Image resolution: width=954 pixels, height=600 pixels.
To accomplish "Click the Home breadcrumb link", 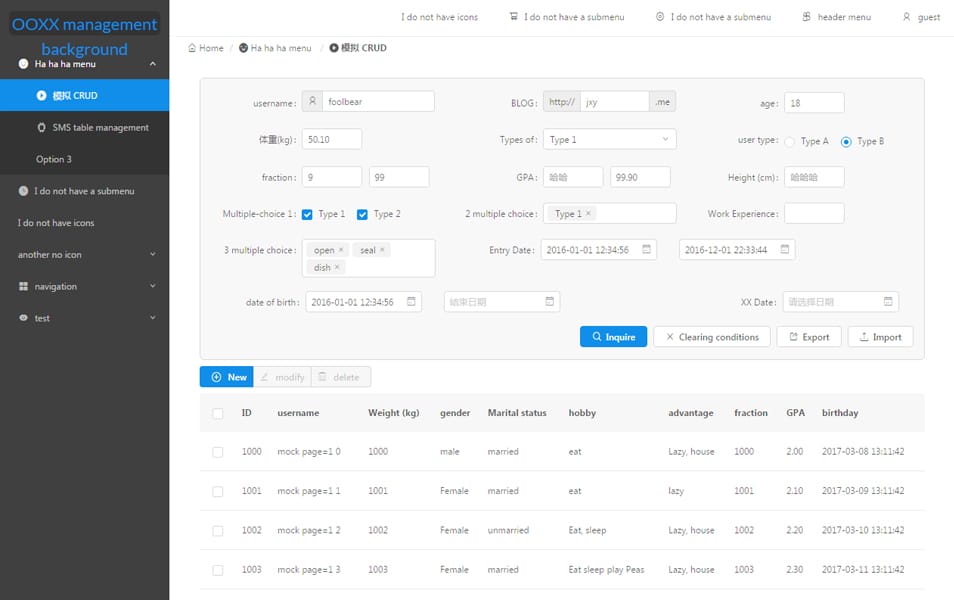I will (206, 47).
